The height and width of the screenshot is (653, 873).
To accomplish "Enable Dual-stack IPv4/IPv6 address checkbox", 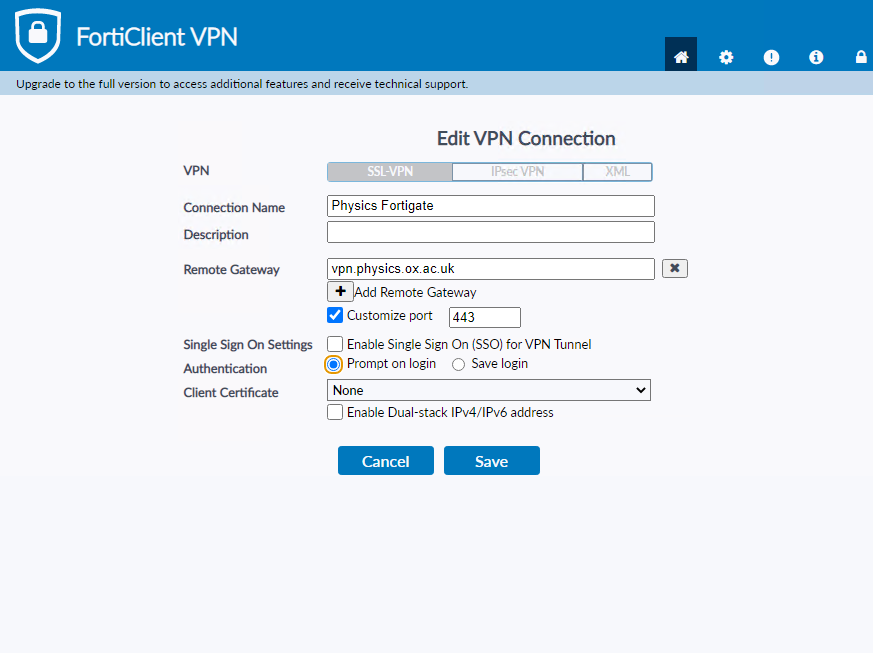I will tap(335, 412).
